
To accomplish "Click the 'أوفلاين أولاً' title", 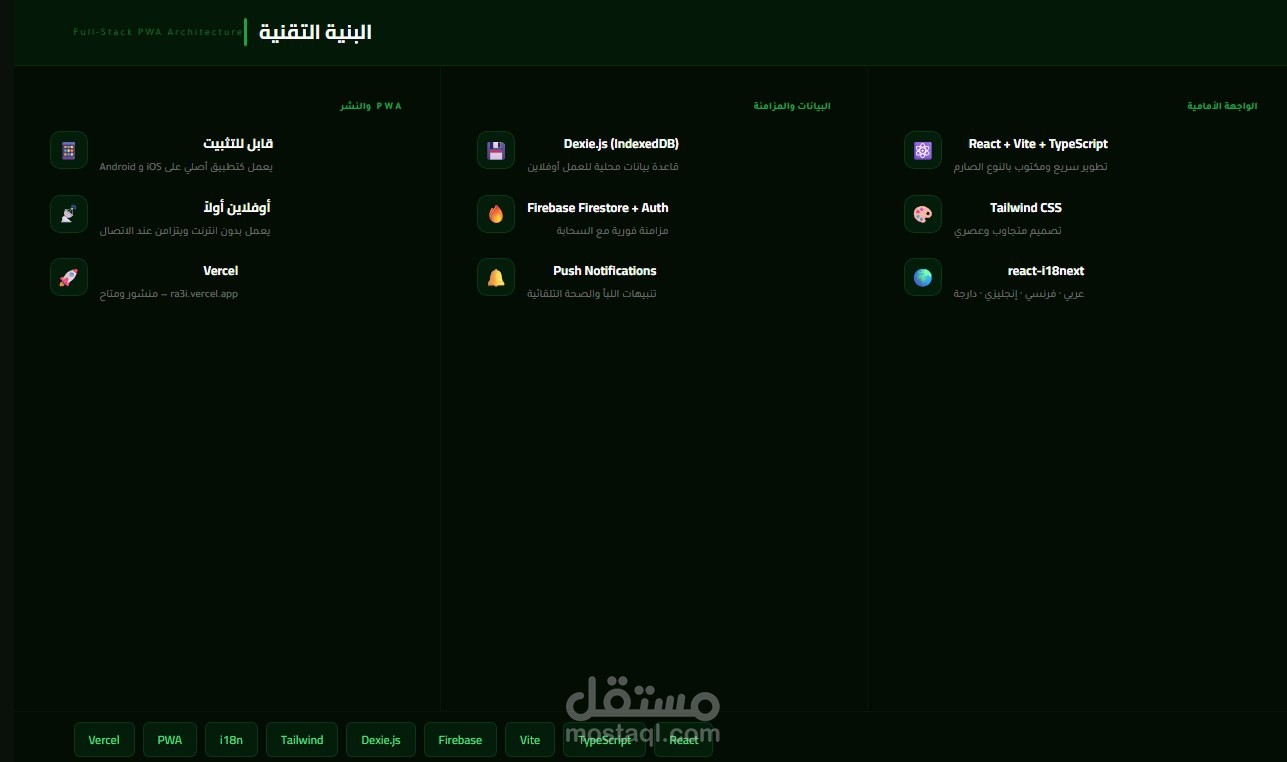I will click(x=237, y=207).
